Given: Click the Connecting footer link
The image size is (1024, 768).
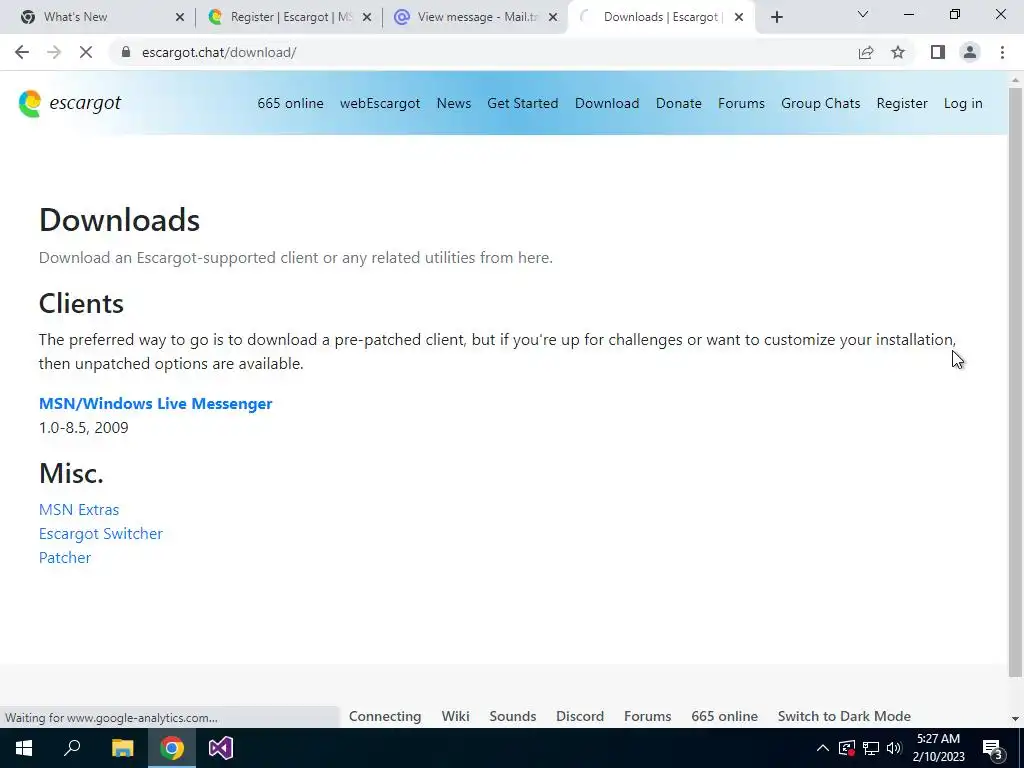Looking at the screenshot, I should click(x=385, y=716).
